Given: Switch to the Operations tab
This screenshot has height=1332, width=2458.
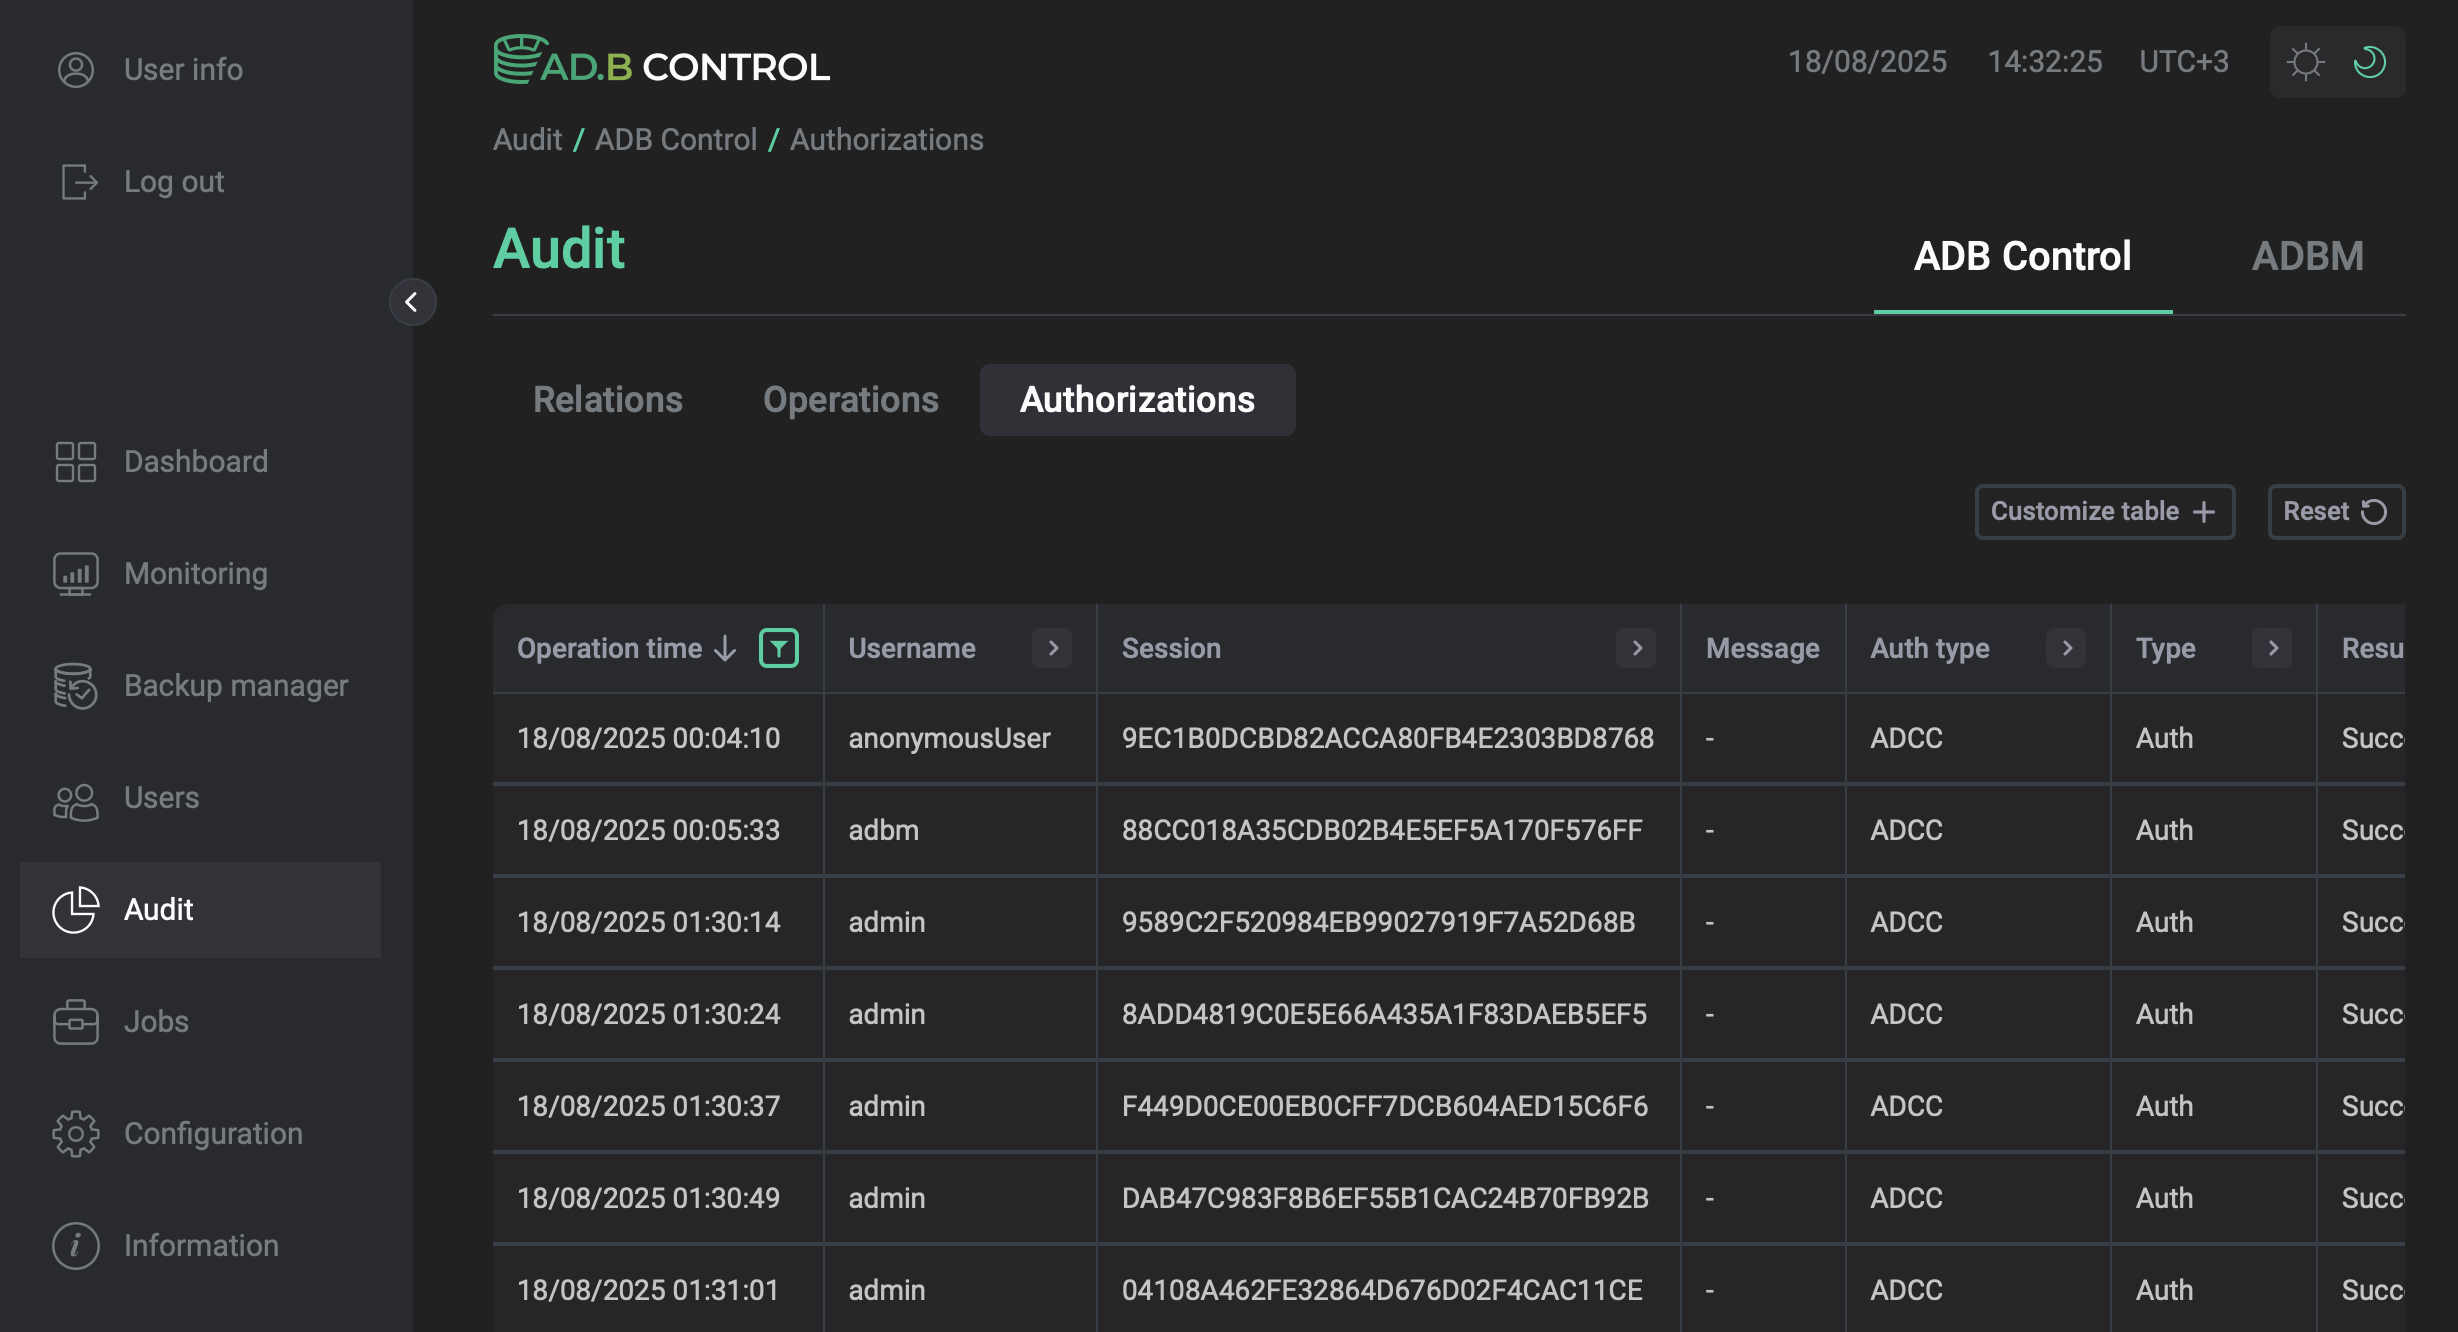Looking at the screenshot, I should [850, 399].
